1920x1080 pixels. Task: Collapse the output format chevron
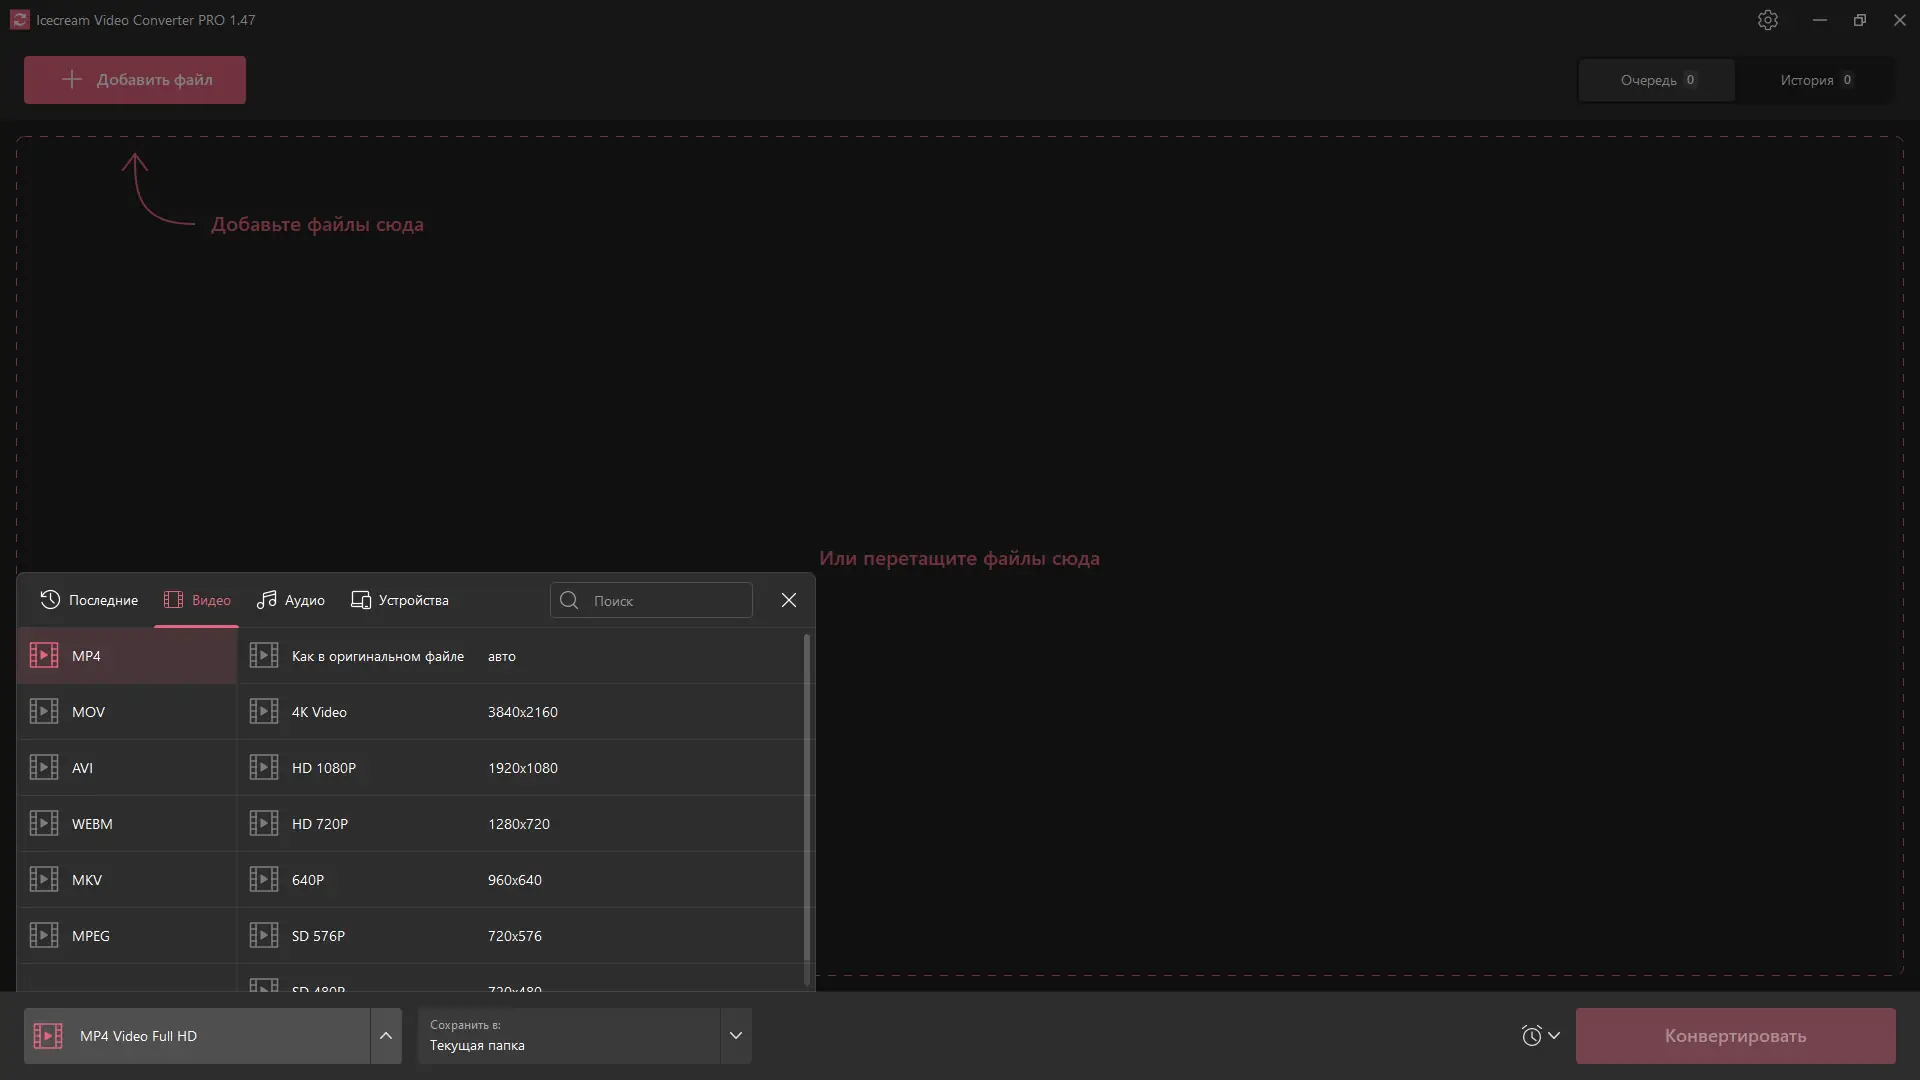pyautogui.click(x=386, y=1036)
